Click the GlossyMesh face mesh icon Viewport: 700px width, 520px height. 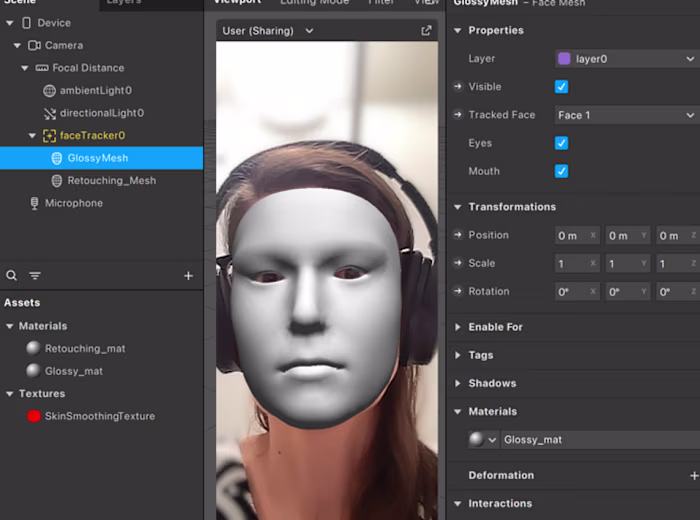pos(57,158)
